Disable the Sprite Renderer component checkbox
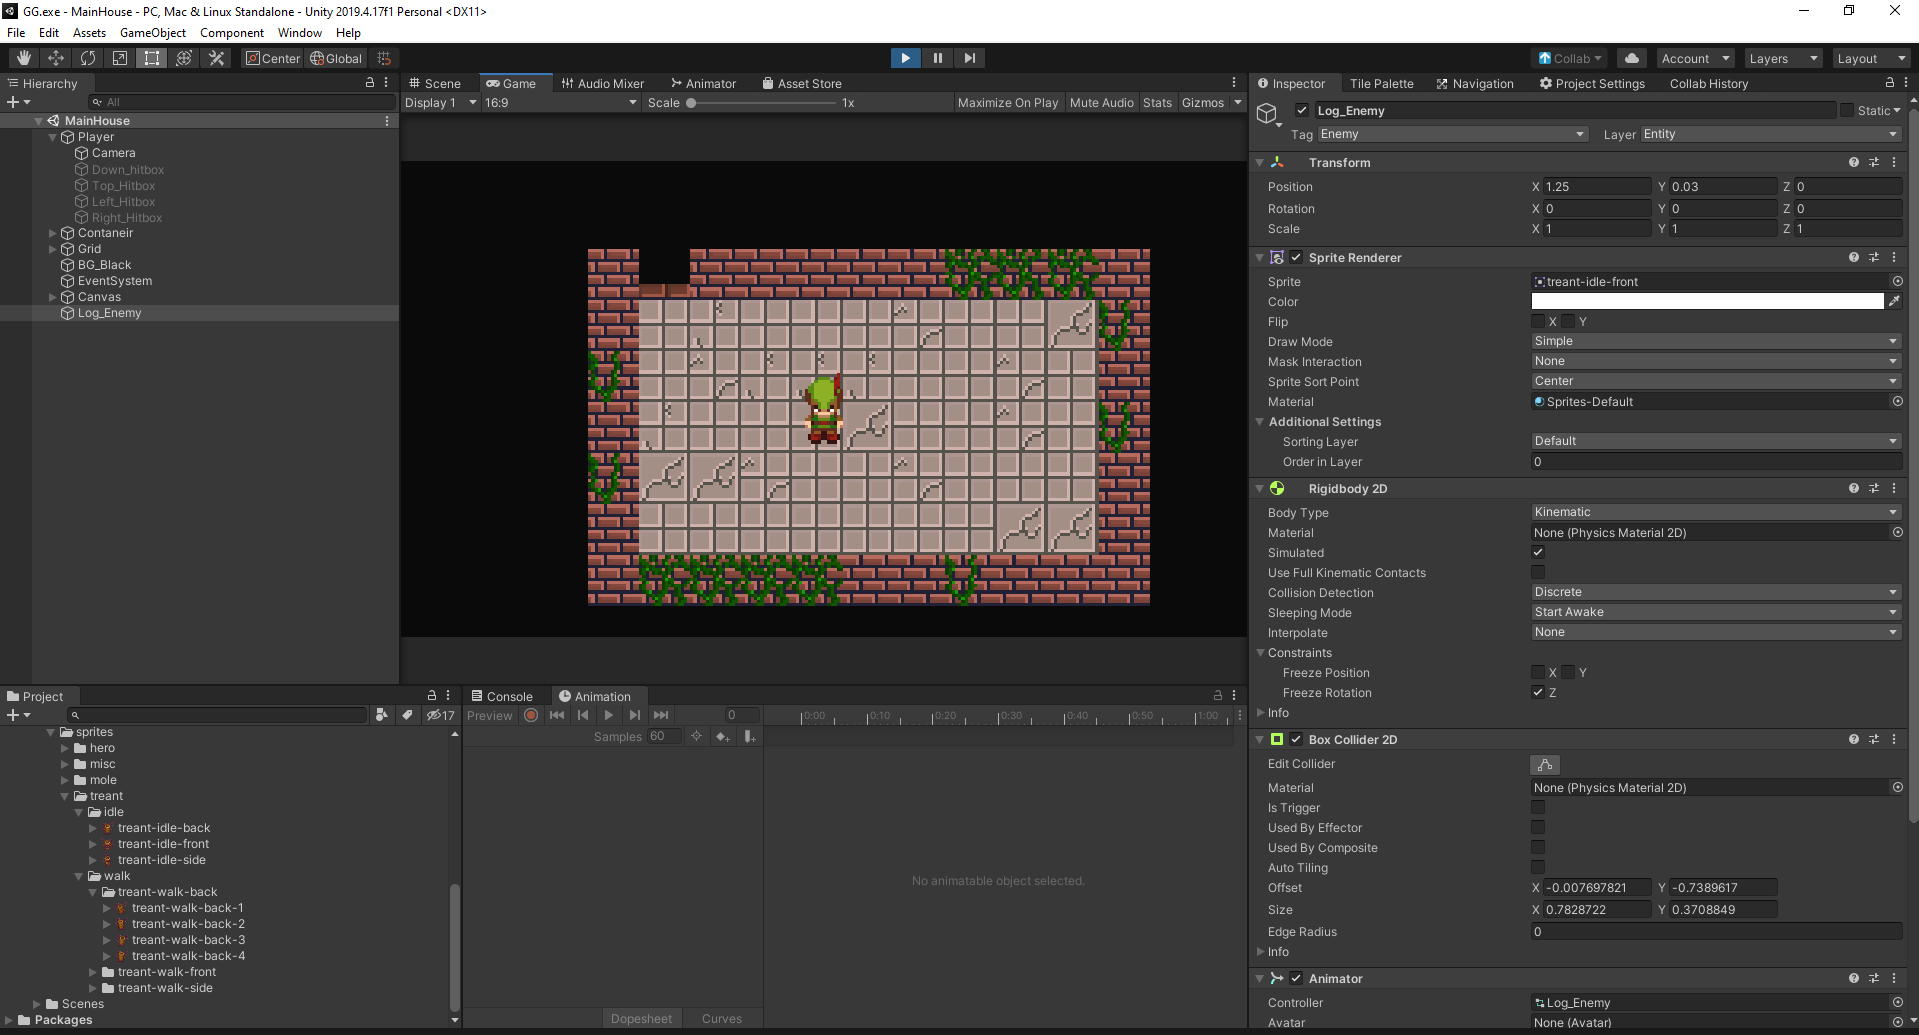The width and height of the screenshot is (1919, 1035). click(1296, 257)
